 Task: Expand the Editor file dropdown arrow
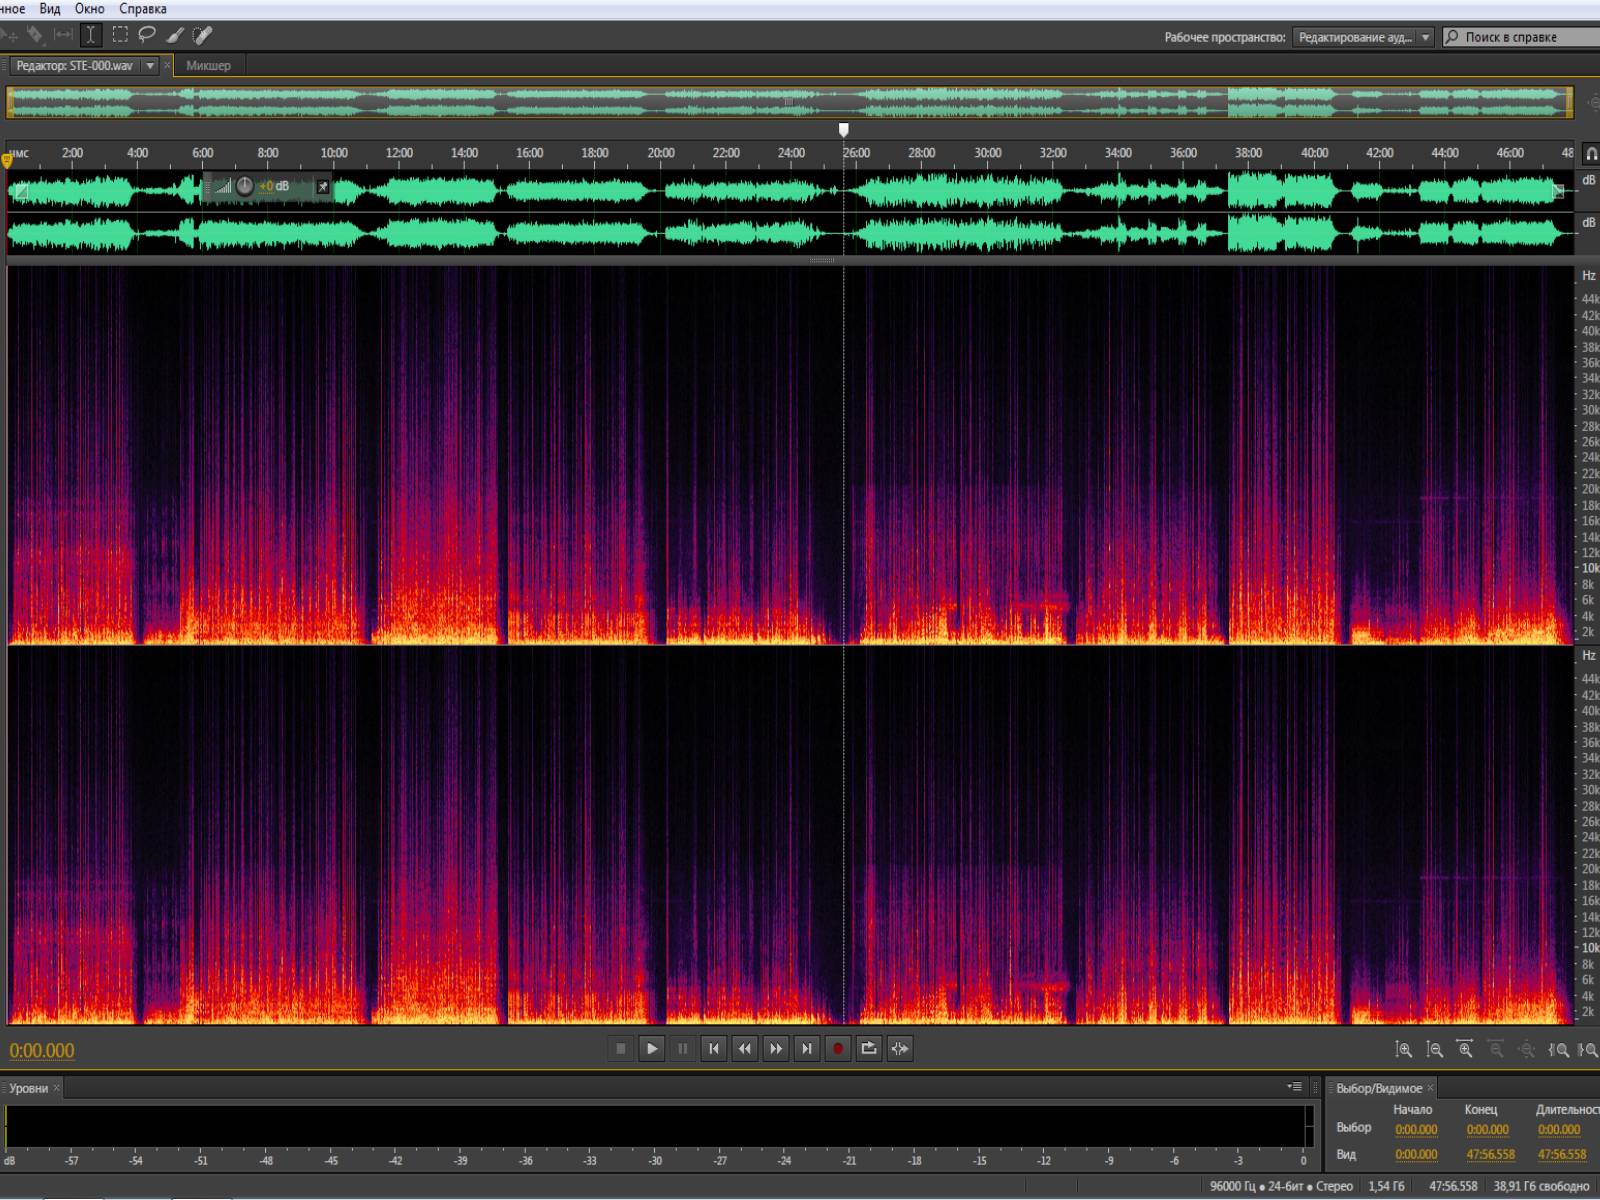(150, 66)
